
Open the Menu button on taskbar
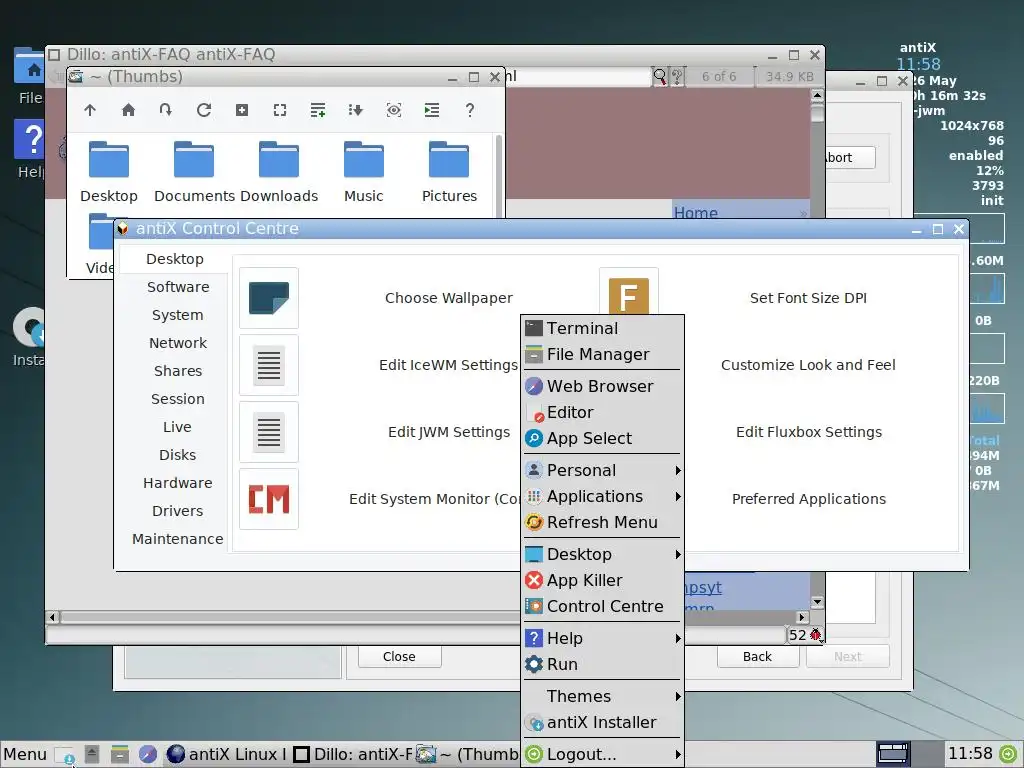point(25,755)
